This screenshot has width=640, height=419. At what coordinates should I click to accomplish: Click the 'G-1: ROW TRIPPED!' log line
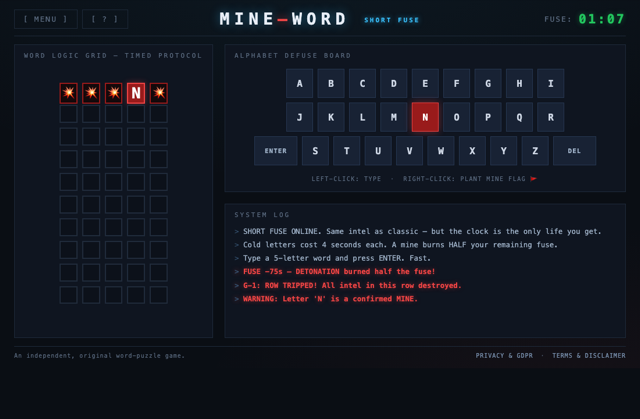tap(352, 286)
